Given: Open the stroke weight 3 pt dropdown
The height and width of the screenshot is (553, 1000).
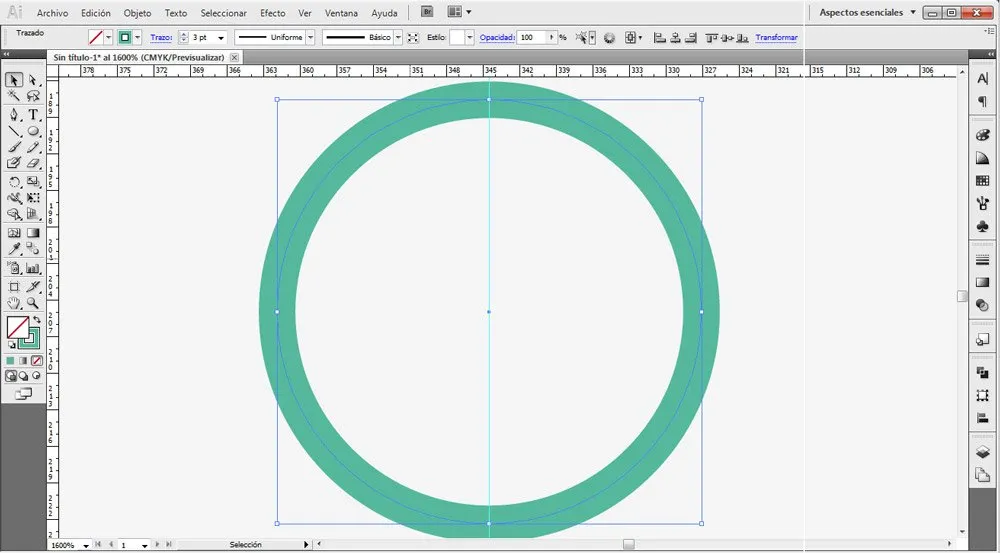Looking at the screenshot, I should pos(221,37).
